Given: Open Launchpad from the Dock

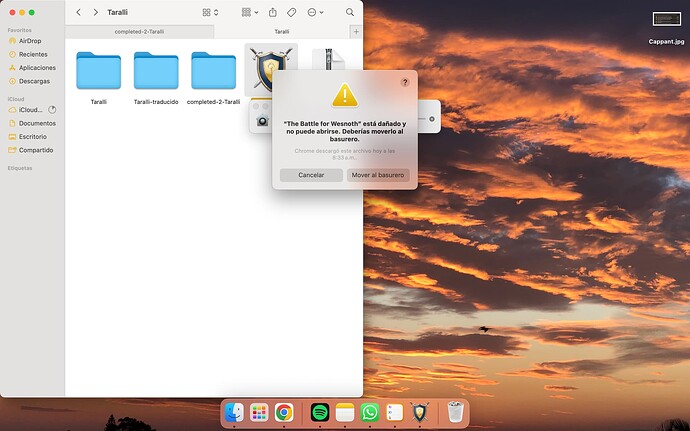Looking at the screenshot, I should [x=259, y=411].
